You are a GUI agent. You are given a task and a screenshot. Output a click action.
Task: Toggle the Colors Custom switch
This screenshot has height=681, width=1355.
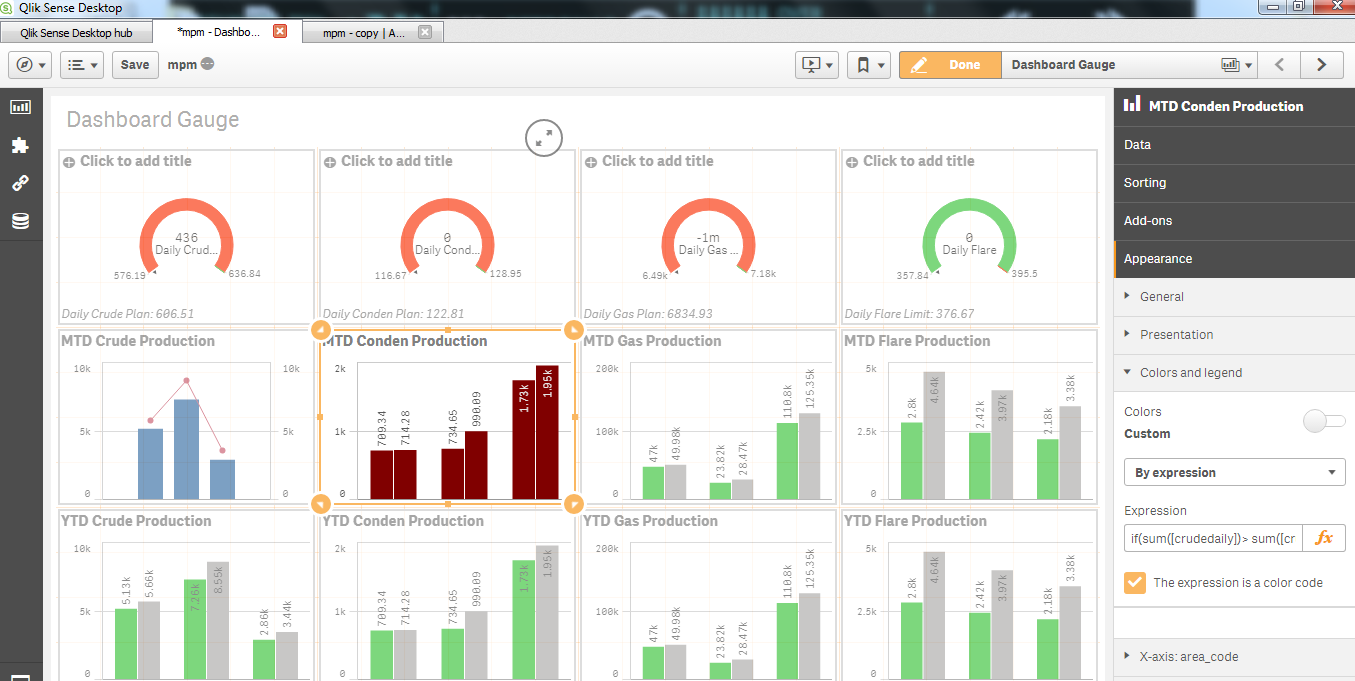point(1325,421)
